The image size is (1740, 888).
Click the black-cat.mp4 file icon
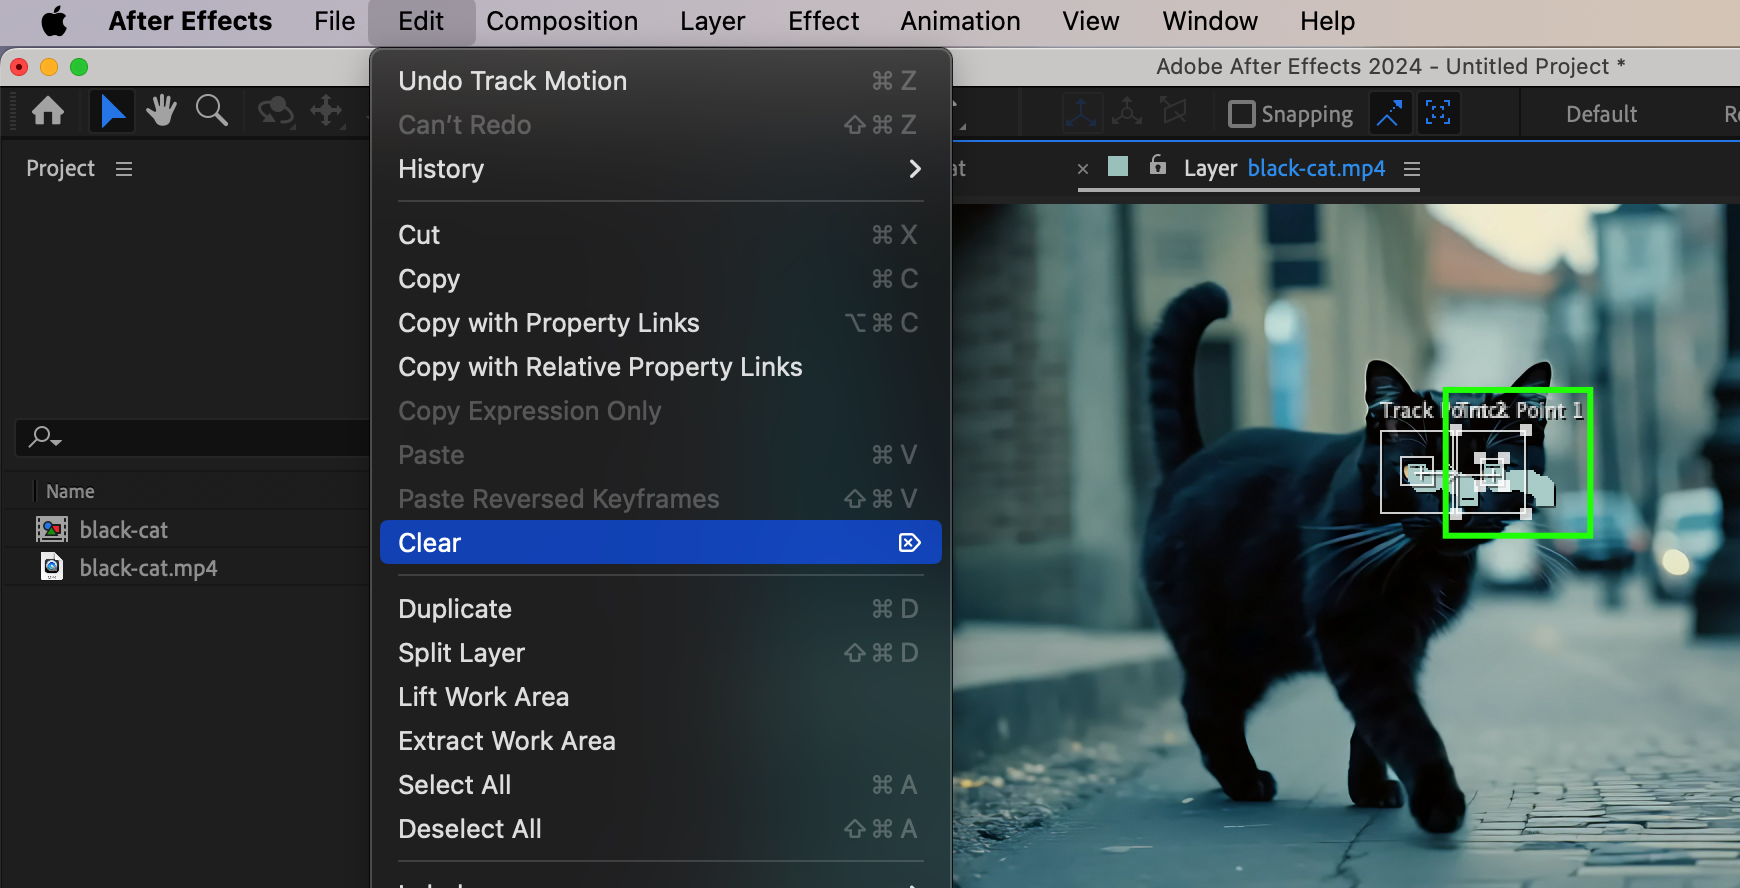[52, 567]
